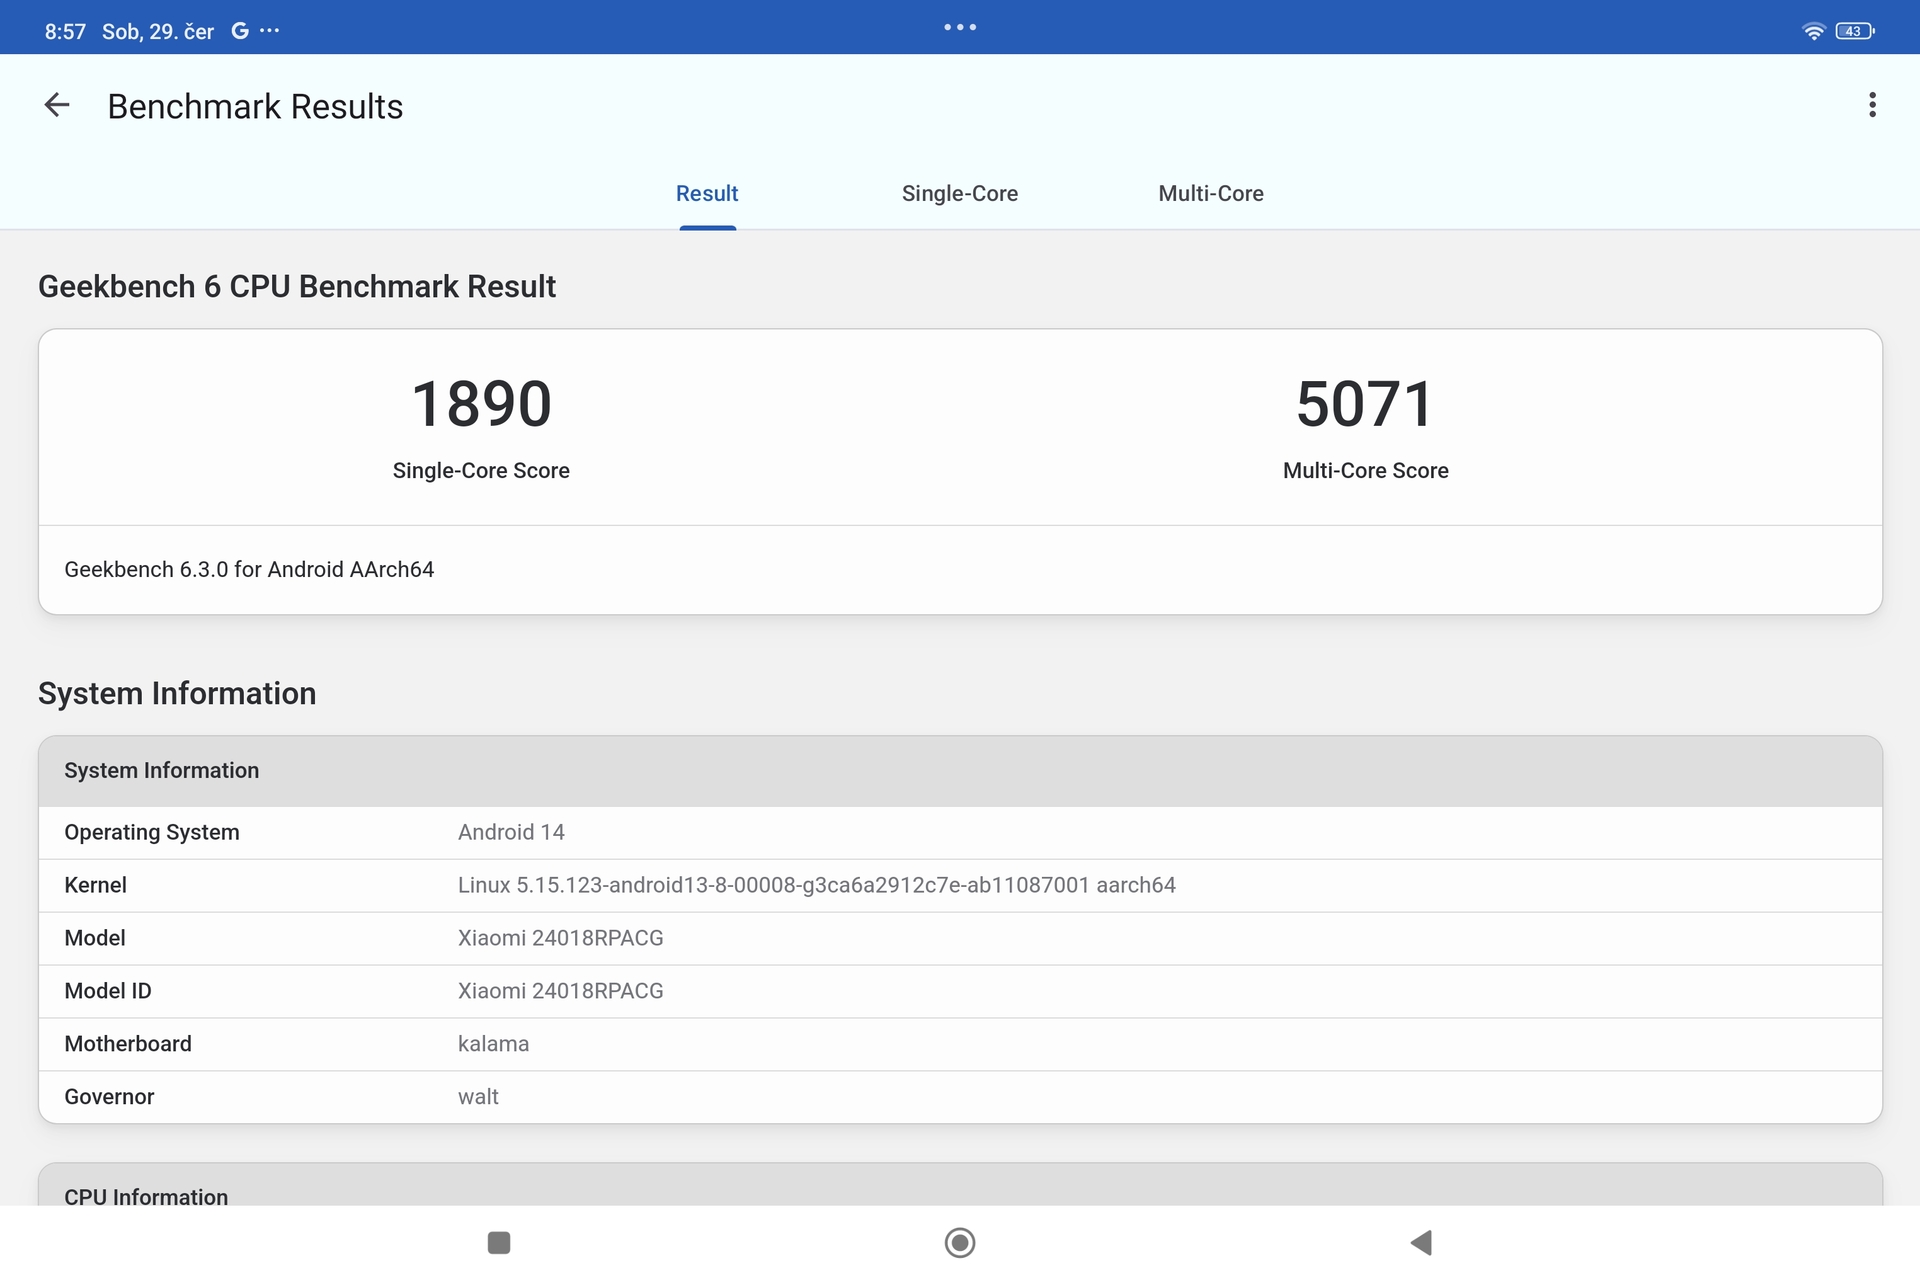Tap the three-dot handle at top center
The image size is (1920, 1280).
click(x=959, y=27)
